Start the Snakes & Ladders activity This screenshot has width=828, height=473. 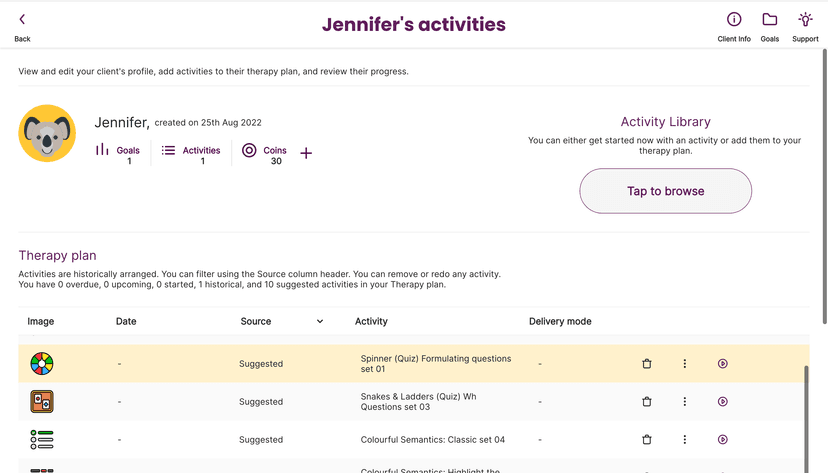tap(723, 402)
